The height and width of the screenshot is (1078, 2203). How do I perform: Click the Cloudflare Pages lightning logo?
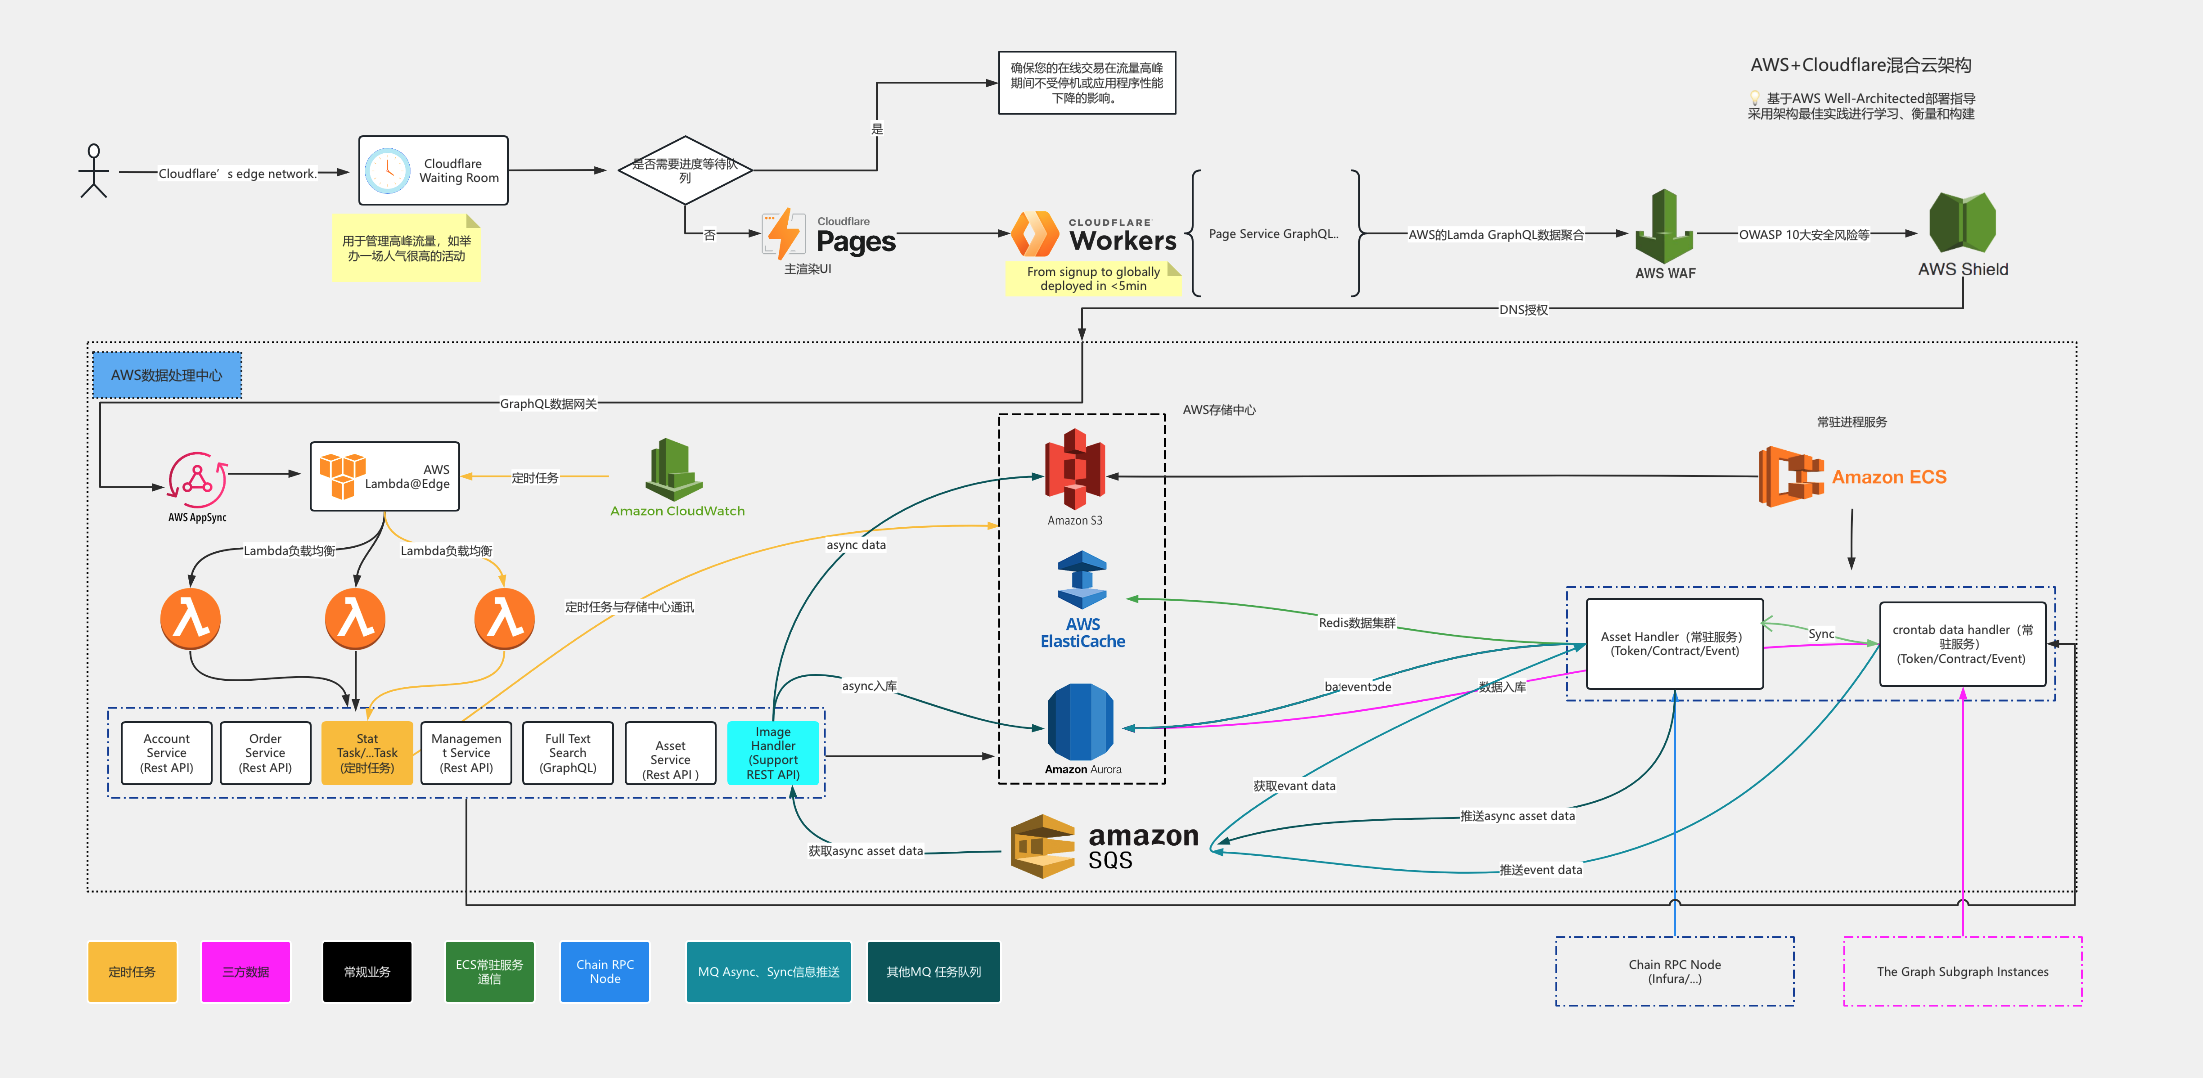coord(783,235)
